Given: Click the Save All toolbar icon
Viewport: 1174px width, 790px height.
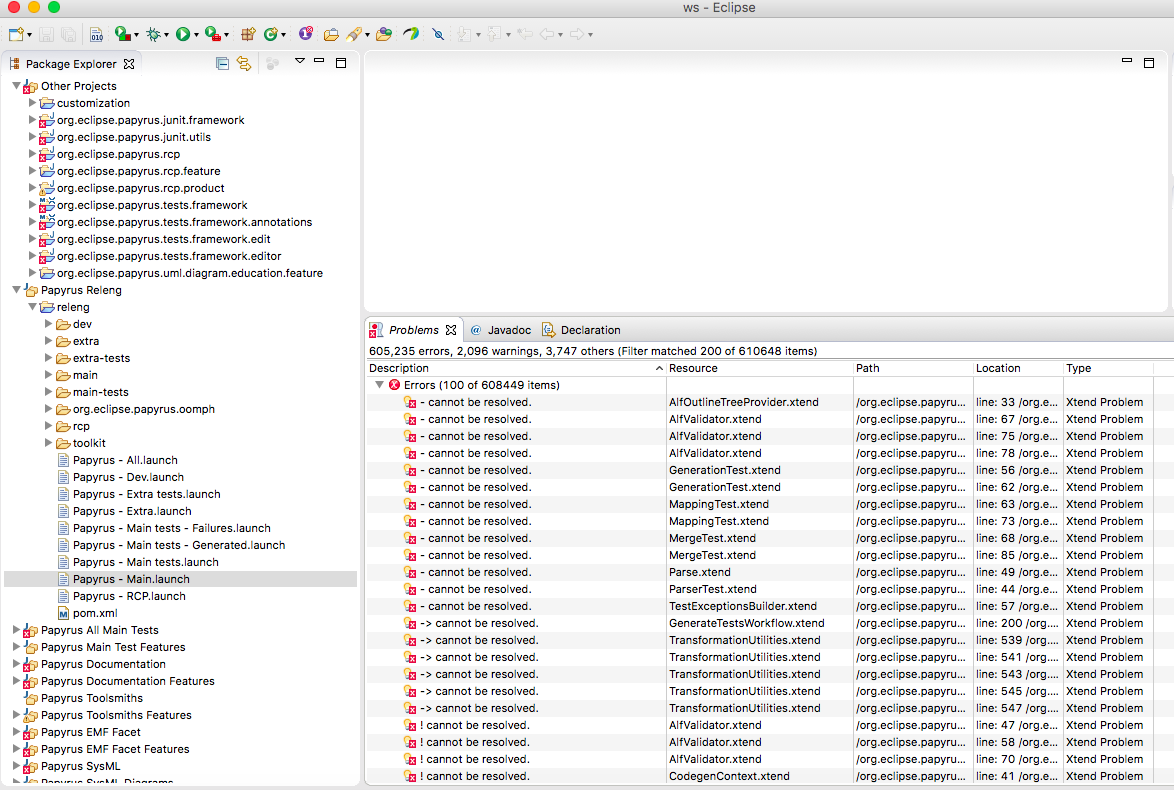Looking at the screenshot, I should (x=68, y=34).
